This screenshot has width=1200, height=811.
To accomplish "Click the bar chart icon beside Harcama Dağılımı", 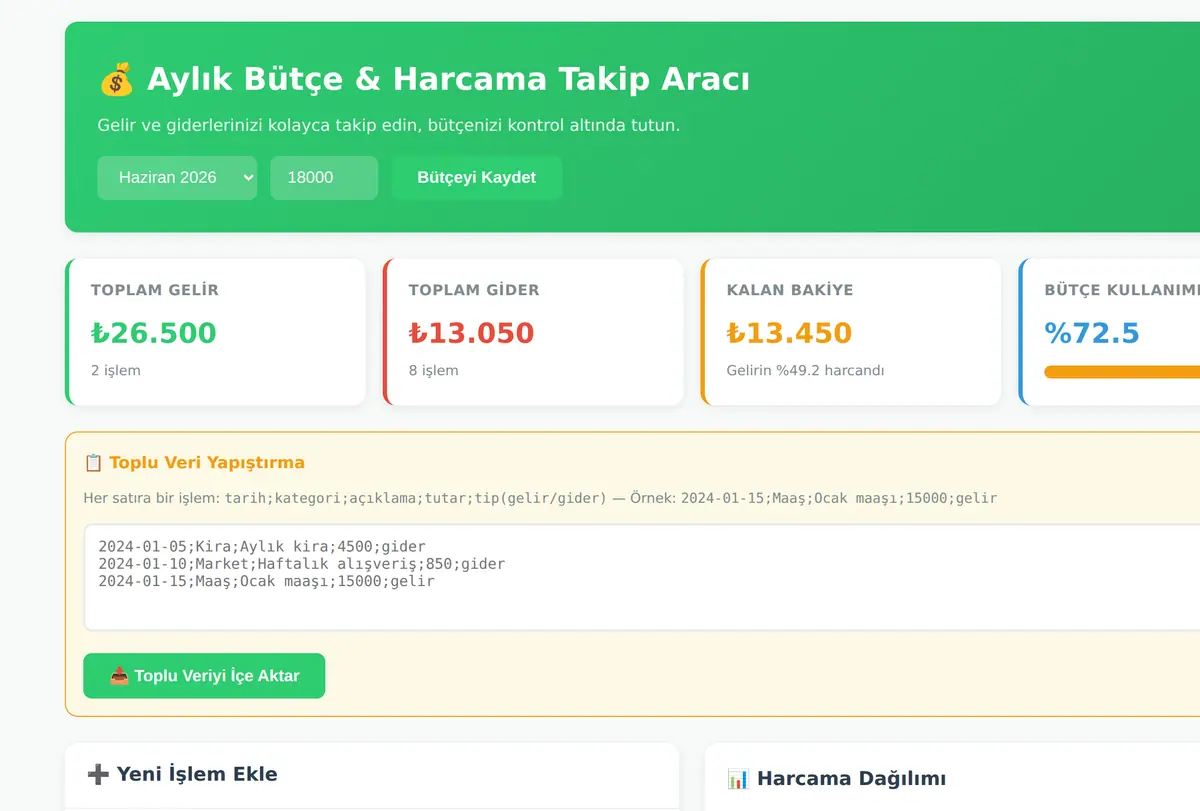I will coord(738,778).
